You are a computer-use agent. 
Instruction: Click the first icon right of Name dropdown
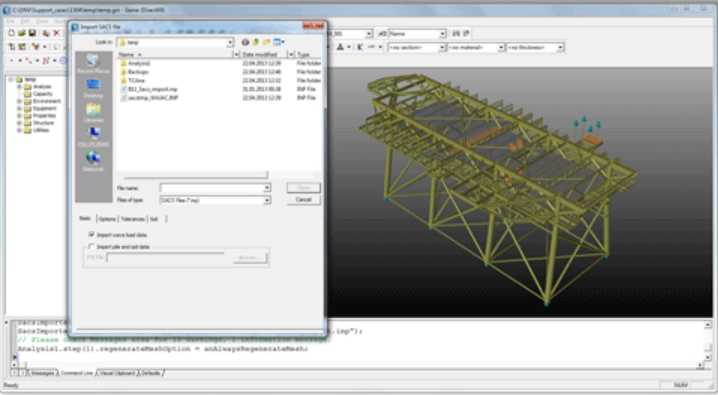[x=456, y=33]
